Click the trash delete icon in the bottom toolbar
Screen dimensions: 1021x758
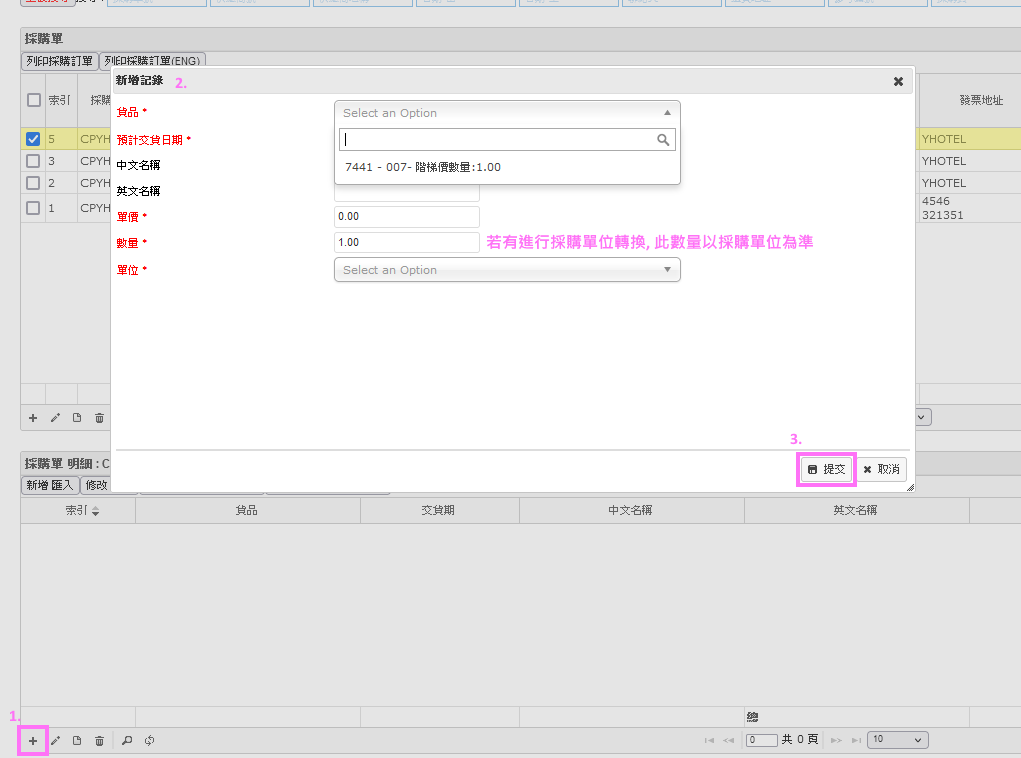point(98,740)
